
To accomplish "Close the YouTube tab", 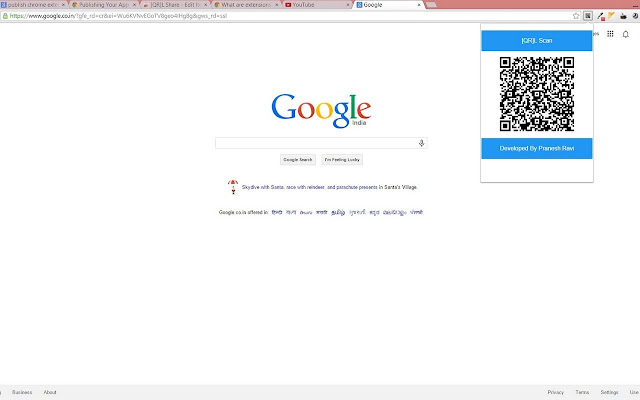I will [x=348, y=5].
